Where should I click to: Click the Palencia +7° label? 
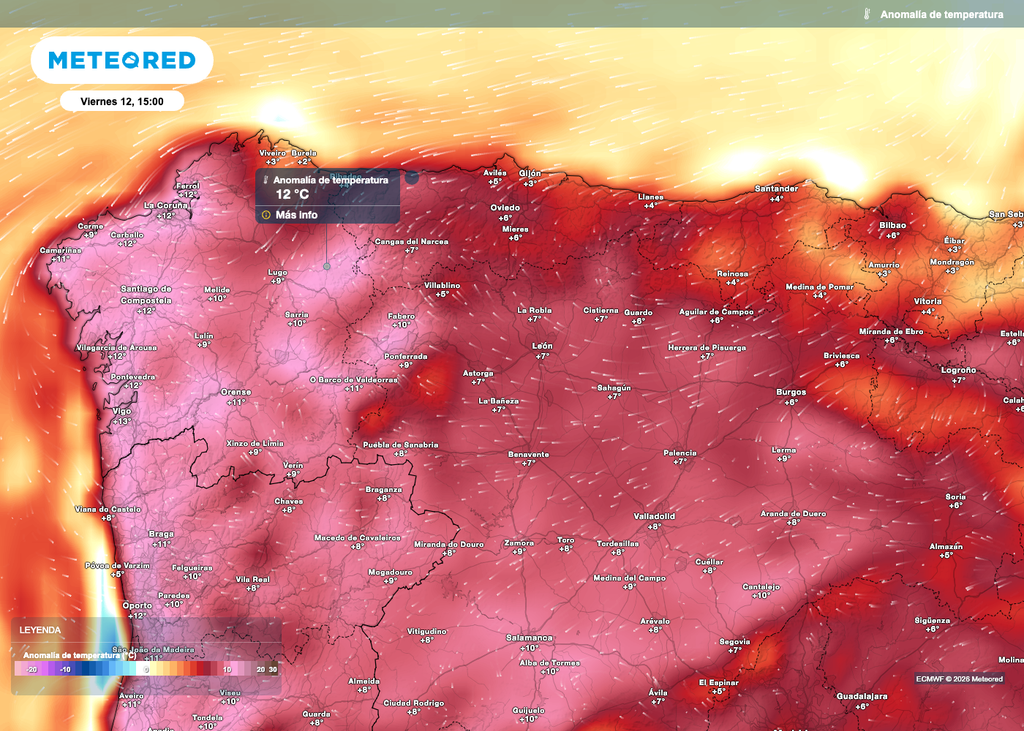coord(680,457)
